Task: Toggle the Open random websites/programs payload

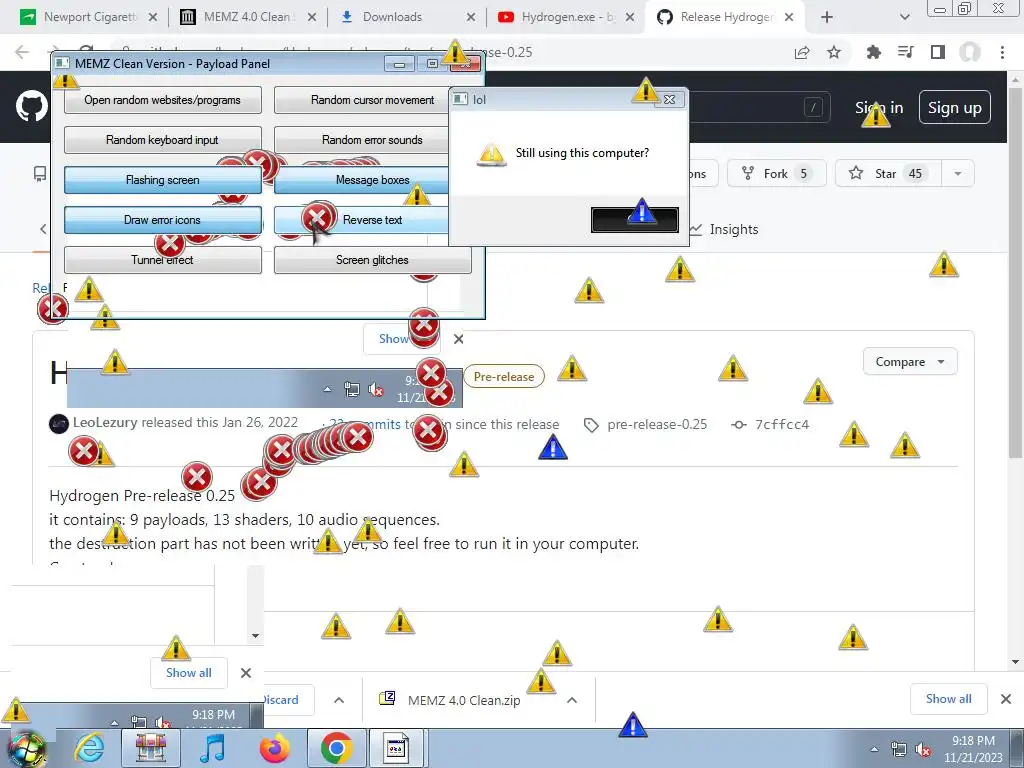Action: [x=163, y=100]
